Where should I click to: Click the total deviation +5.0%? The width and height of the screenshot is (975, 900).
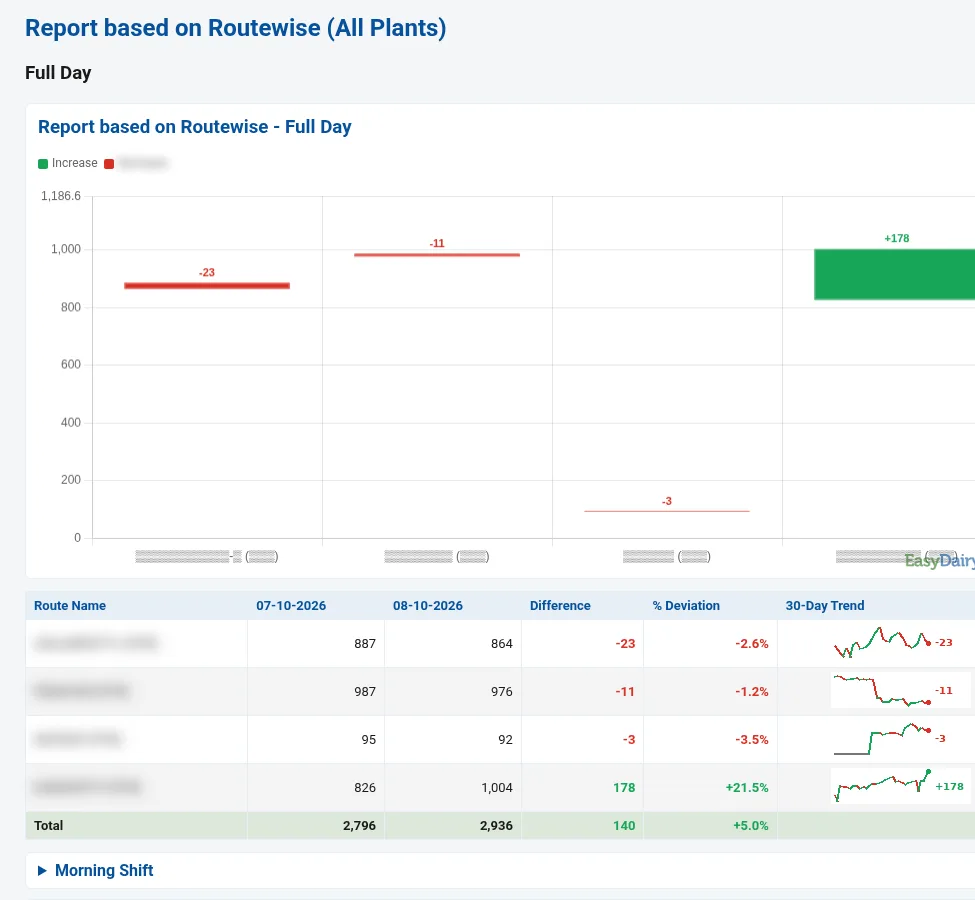751,825
